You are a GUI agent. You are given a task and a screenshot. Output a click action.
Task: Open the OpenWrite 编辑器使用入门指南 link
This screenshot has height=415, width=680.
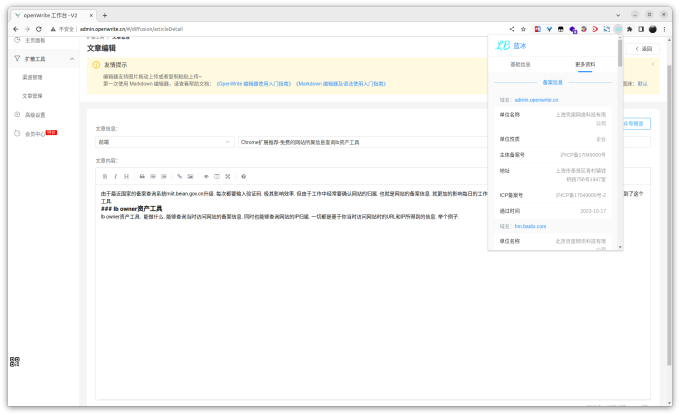tap(252, 84)
